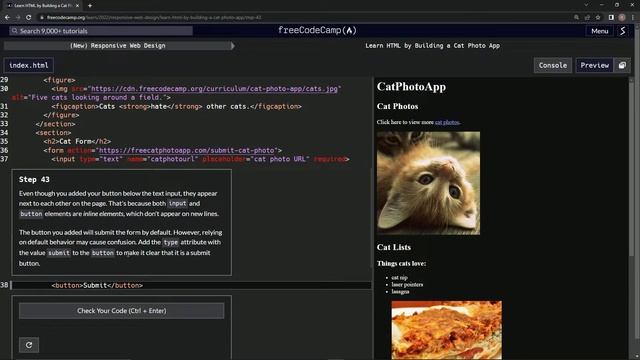Click the button Submit code line
Screen dimensions: 640x360
click(97, 285)
